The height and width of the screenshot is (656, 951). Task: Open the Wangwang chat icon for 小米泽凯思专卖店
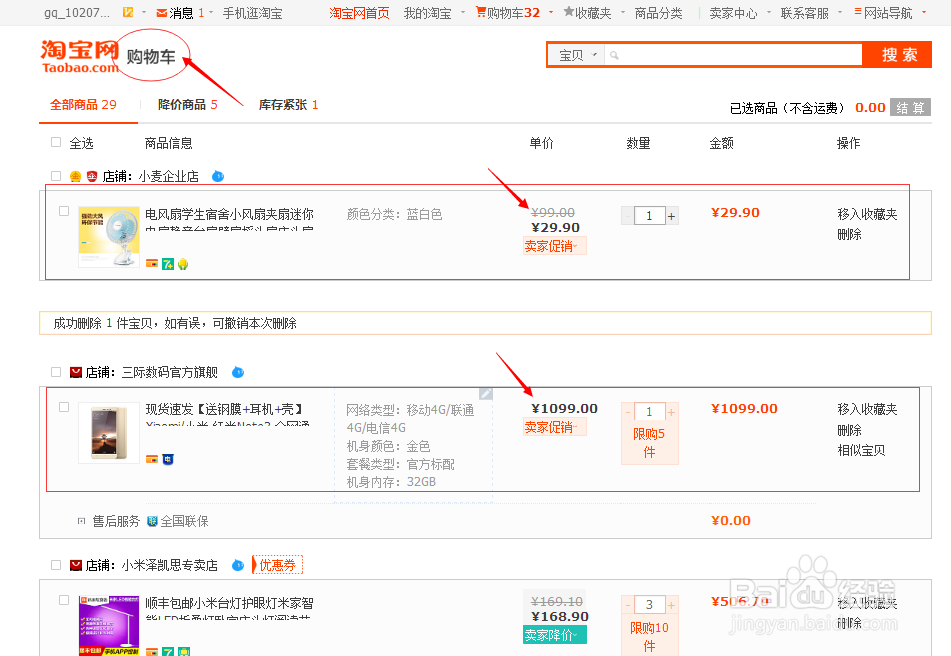[x=238, y=566]
